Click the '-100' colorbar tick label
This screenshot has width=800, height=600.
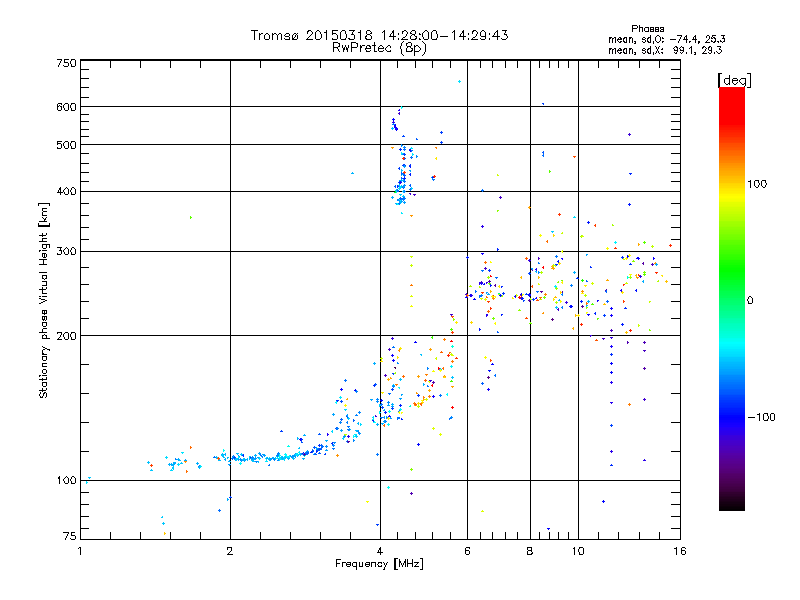pos(761,417)
